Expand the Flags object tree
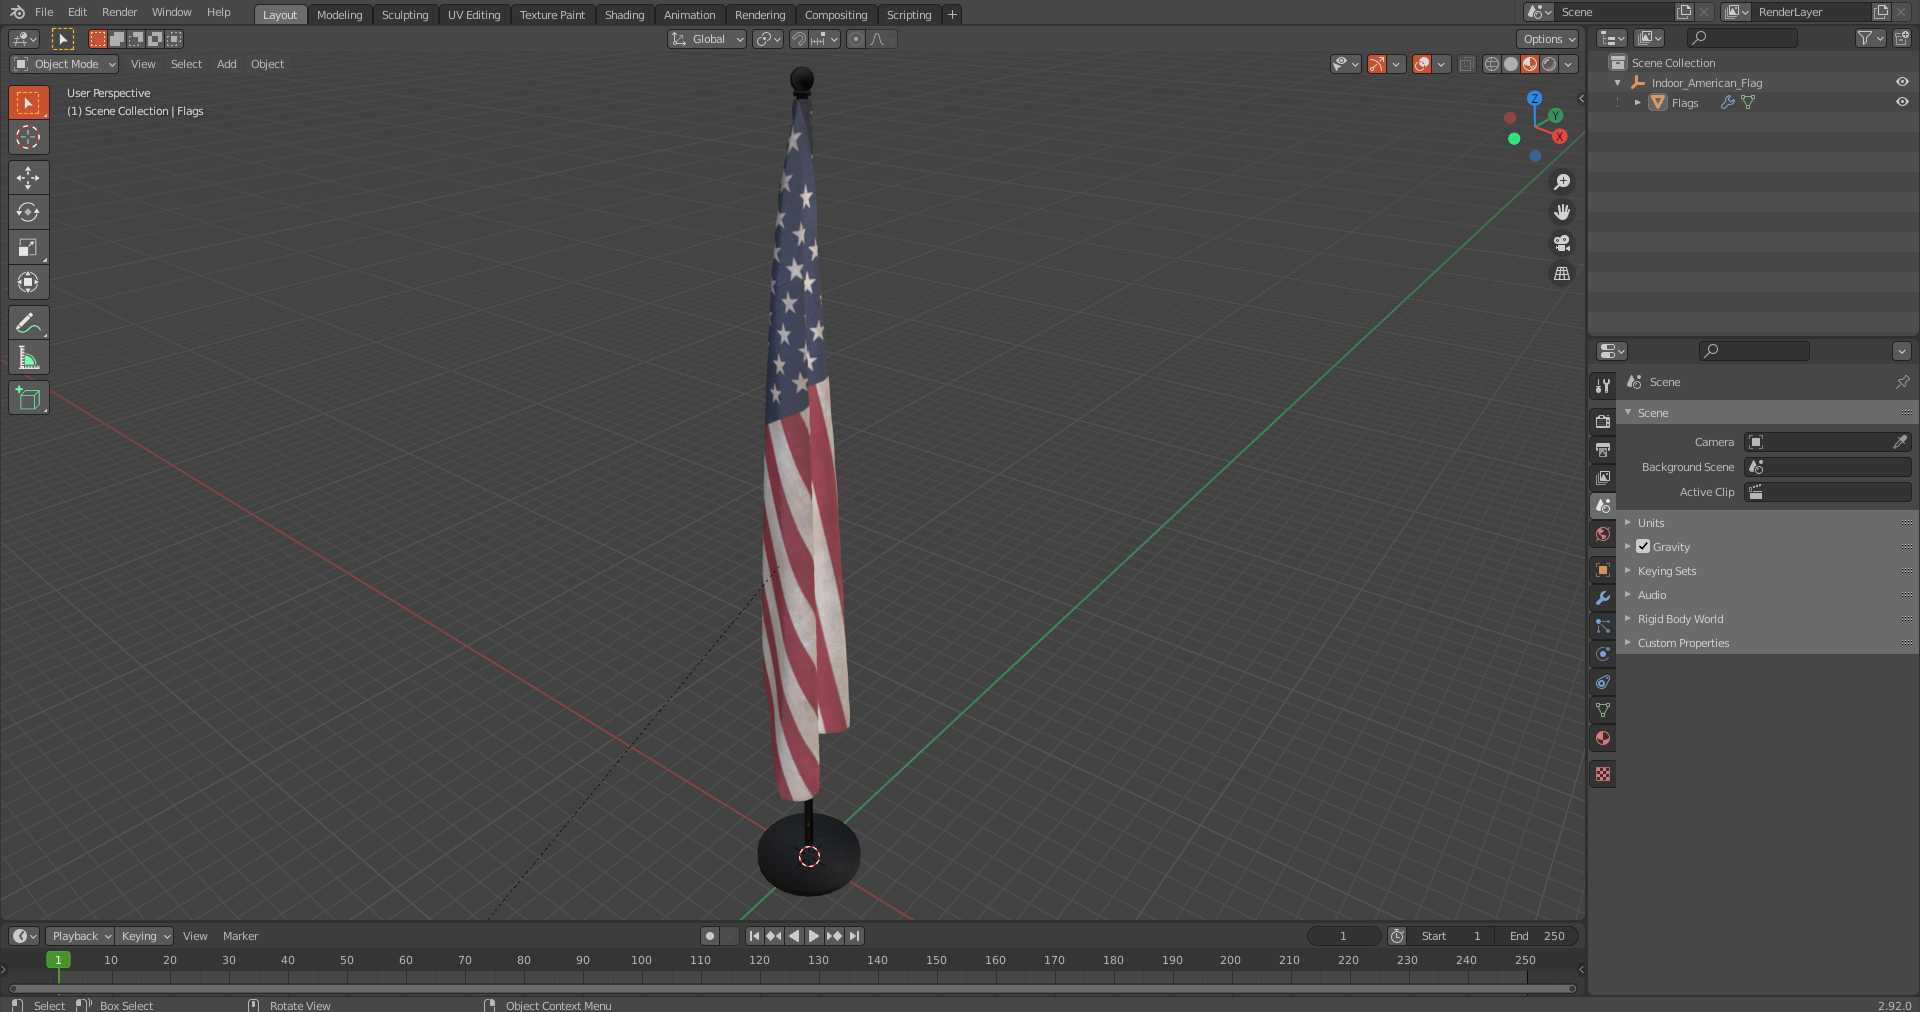Image resolution: width=1920 pixels, height=1012 pixels. [1637, 102]
